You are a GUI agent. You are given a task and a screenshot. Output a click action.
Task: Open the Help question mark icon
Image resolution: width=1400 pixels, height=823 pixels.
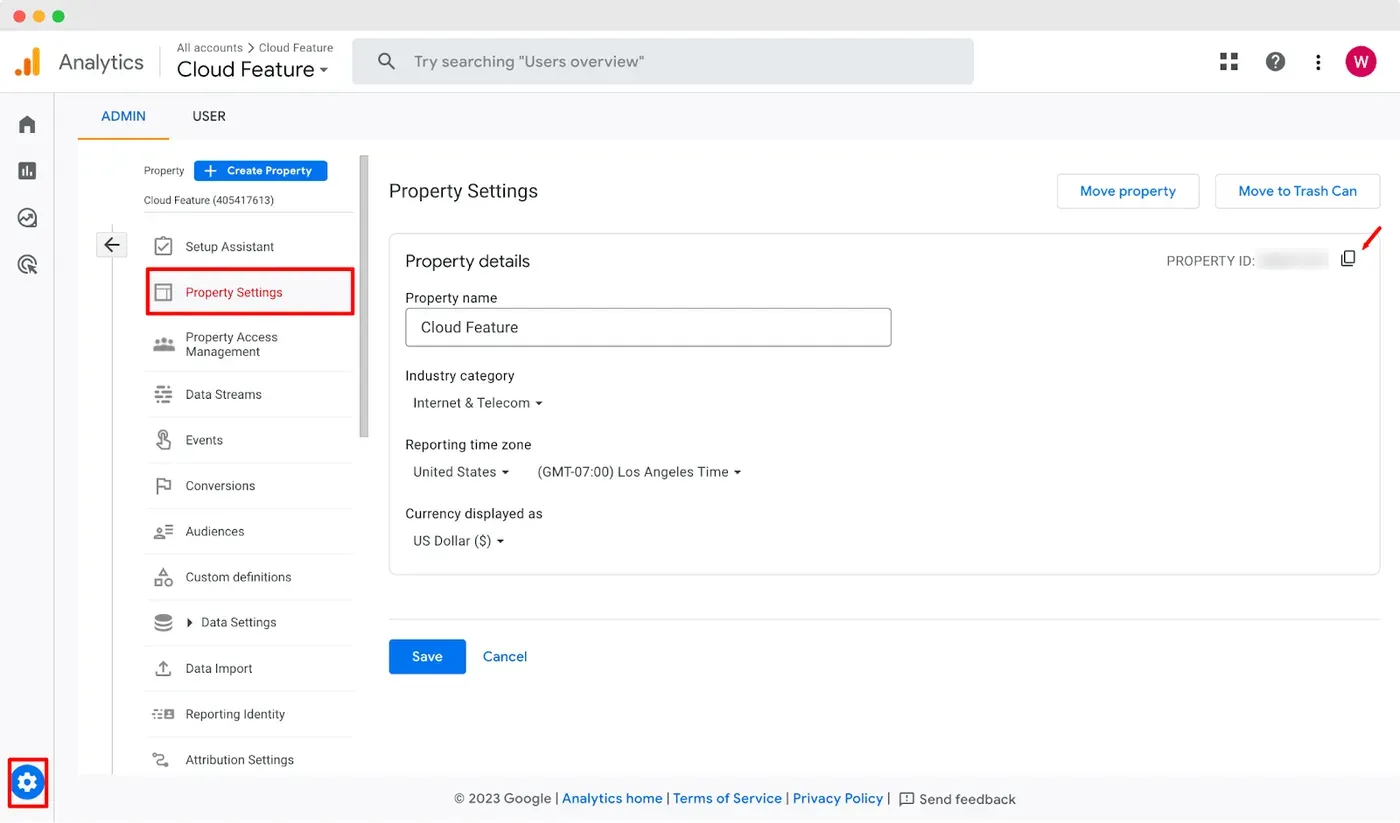click(1275, 62)
